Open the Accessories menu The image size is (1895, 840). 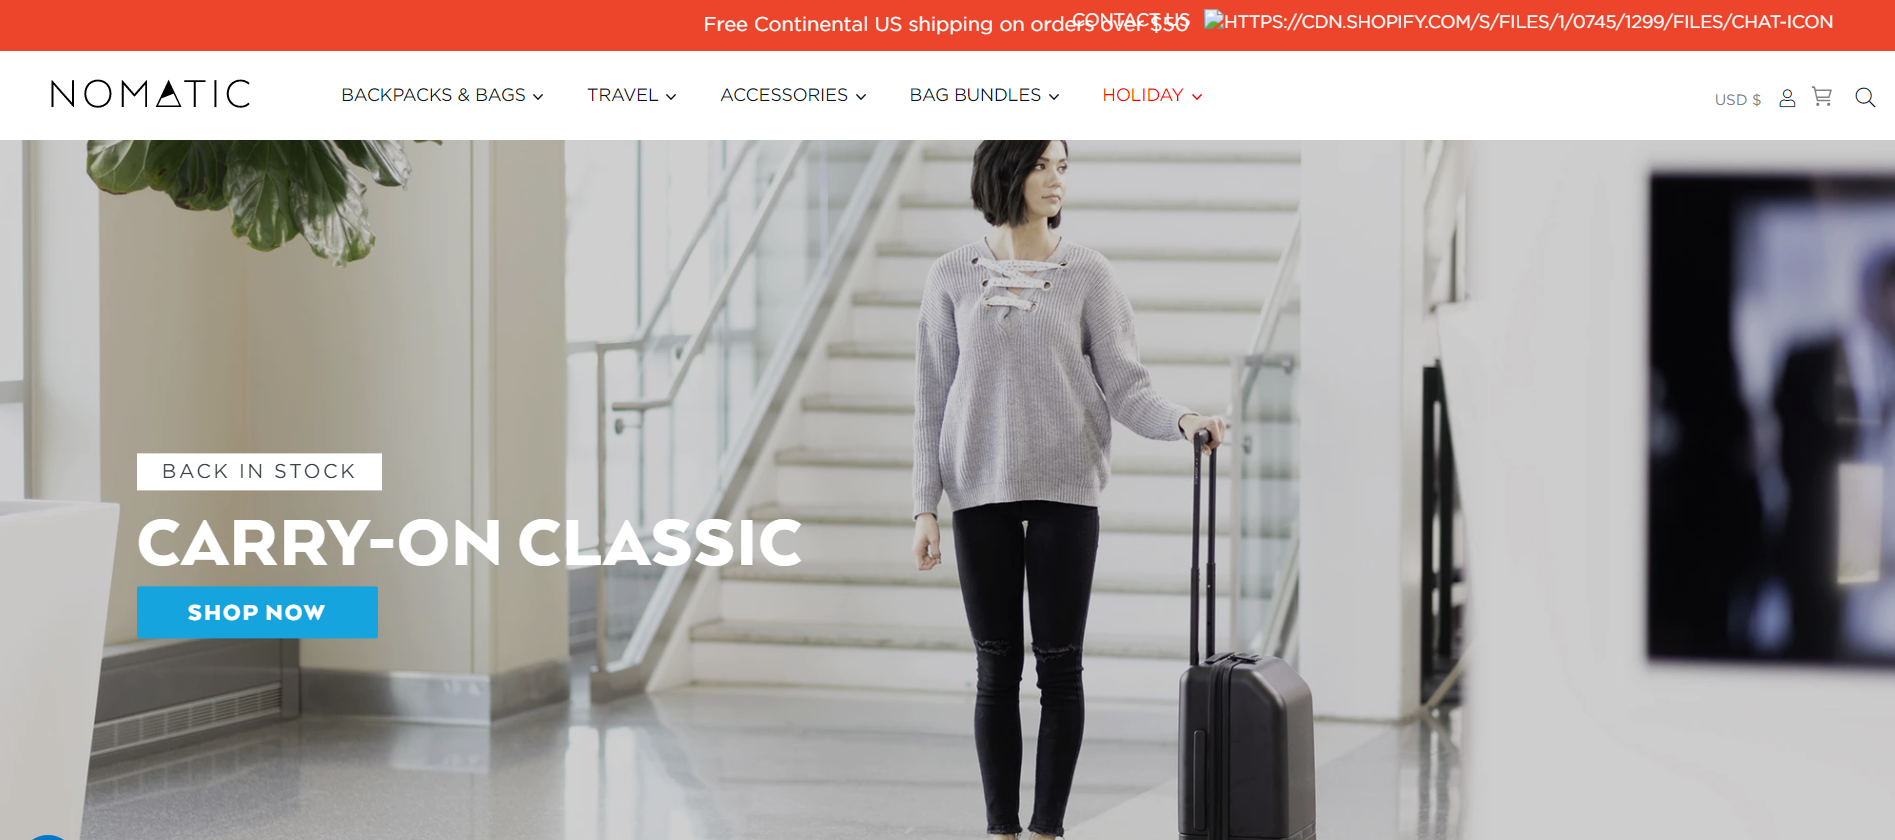pos(793,95)
